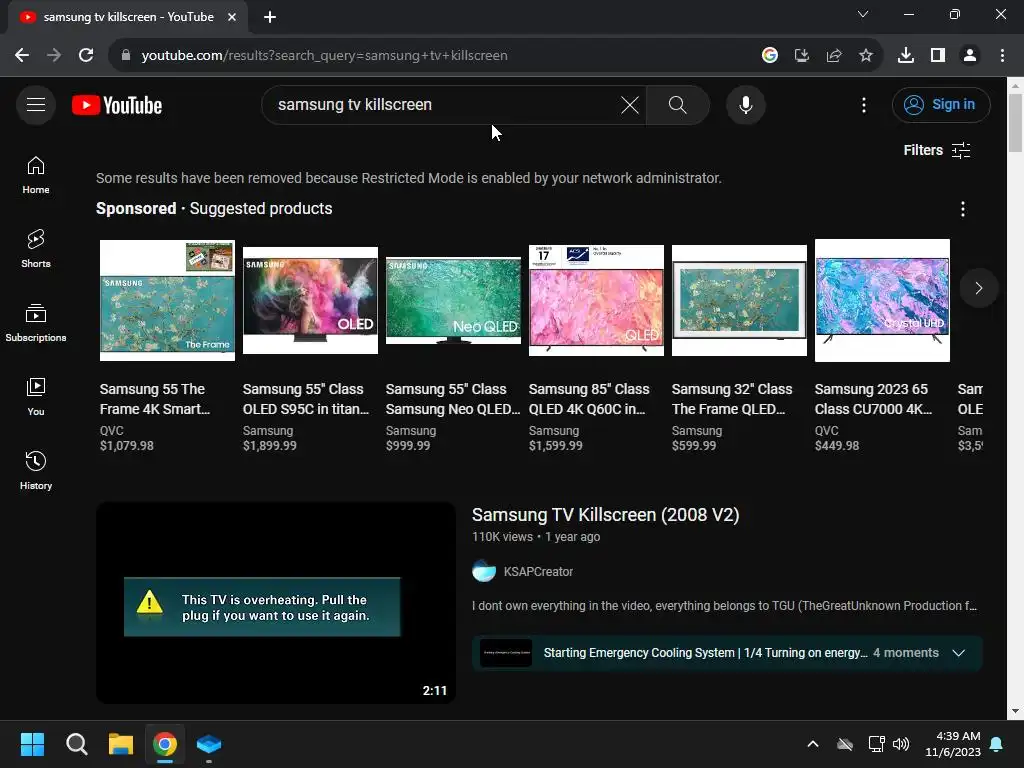1024x768 pixels.
Task: Select the samsung tv killscreen browser tab
Action: click(129, 17)
